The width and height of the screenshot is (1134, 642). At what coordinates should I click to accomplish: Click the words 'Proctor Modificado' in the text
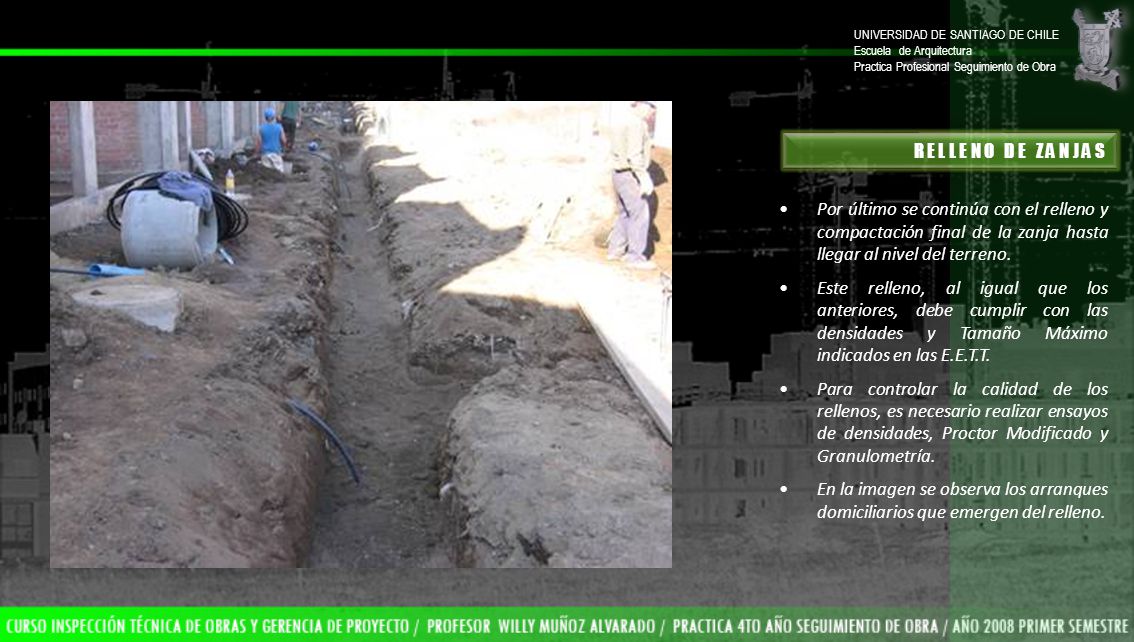click(x=1017, y=433)
